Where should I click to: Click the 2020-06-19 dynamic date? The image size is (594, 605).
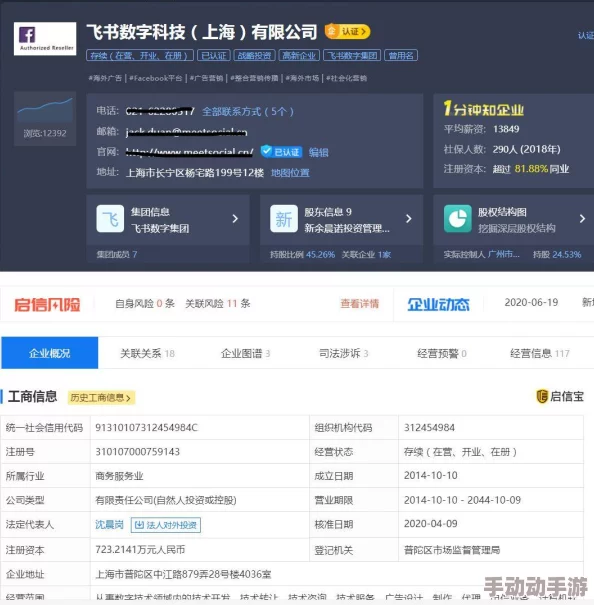(531, 302)
